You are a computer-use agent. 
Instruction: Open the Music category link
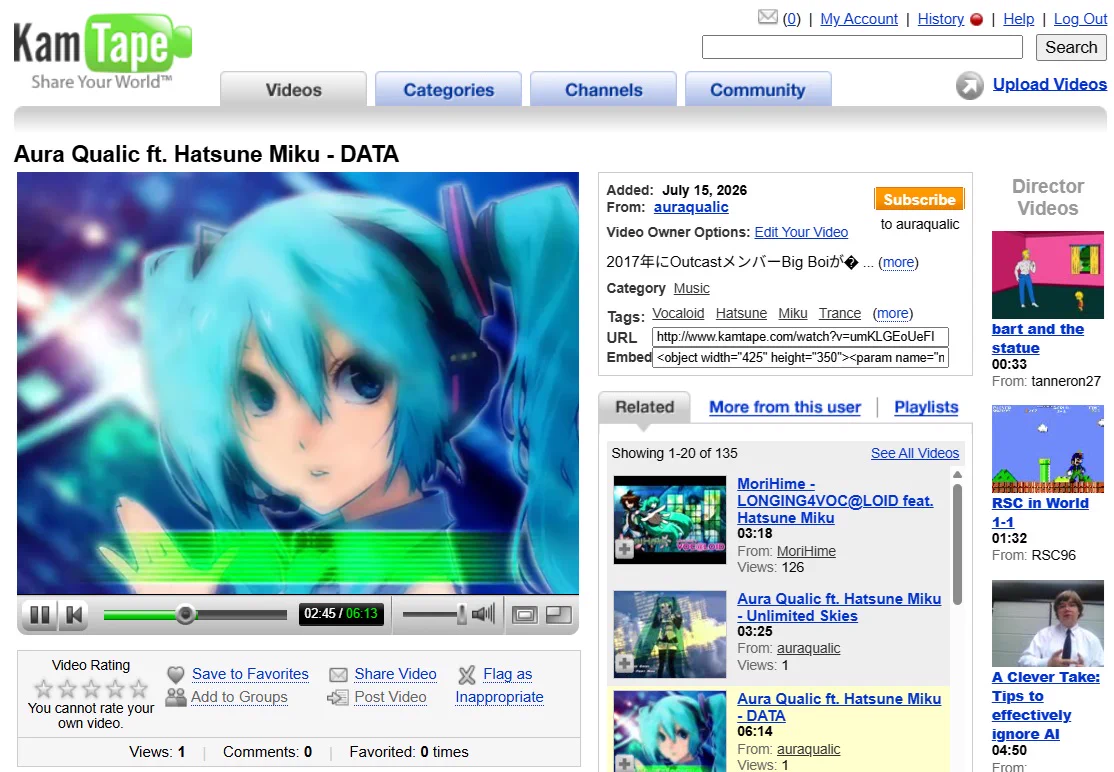pos(691,288)
